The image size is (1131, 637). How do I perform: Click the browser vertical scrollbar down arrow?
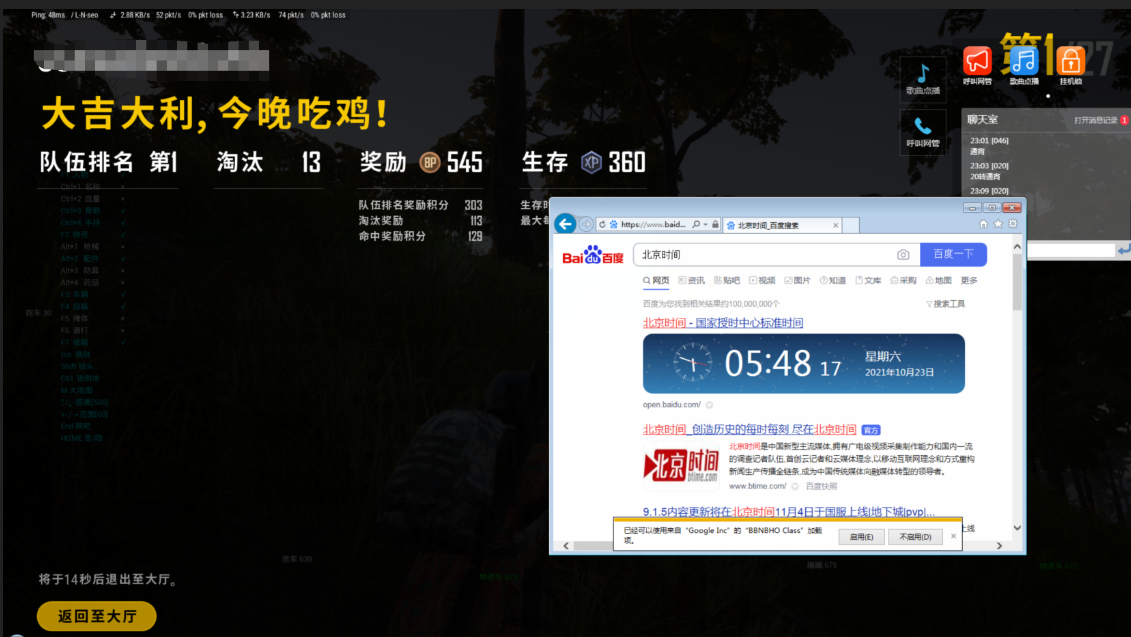pyautogui.click(x=1017, y=528)
